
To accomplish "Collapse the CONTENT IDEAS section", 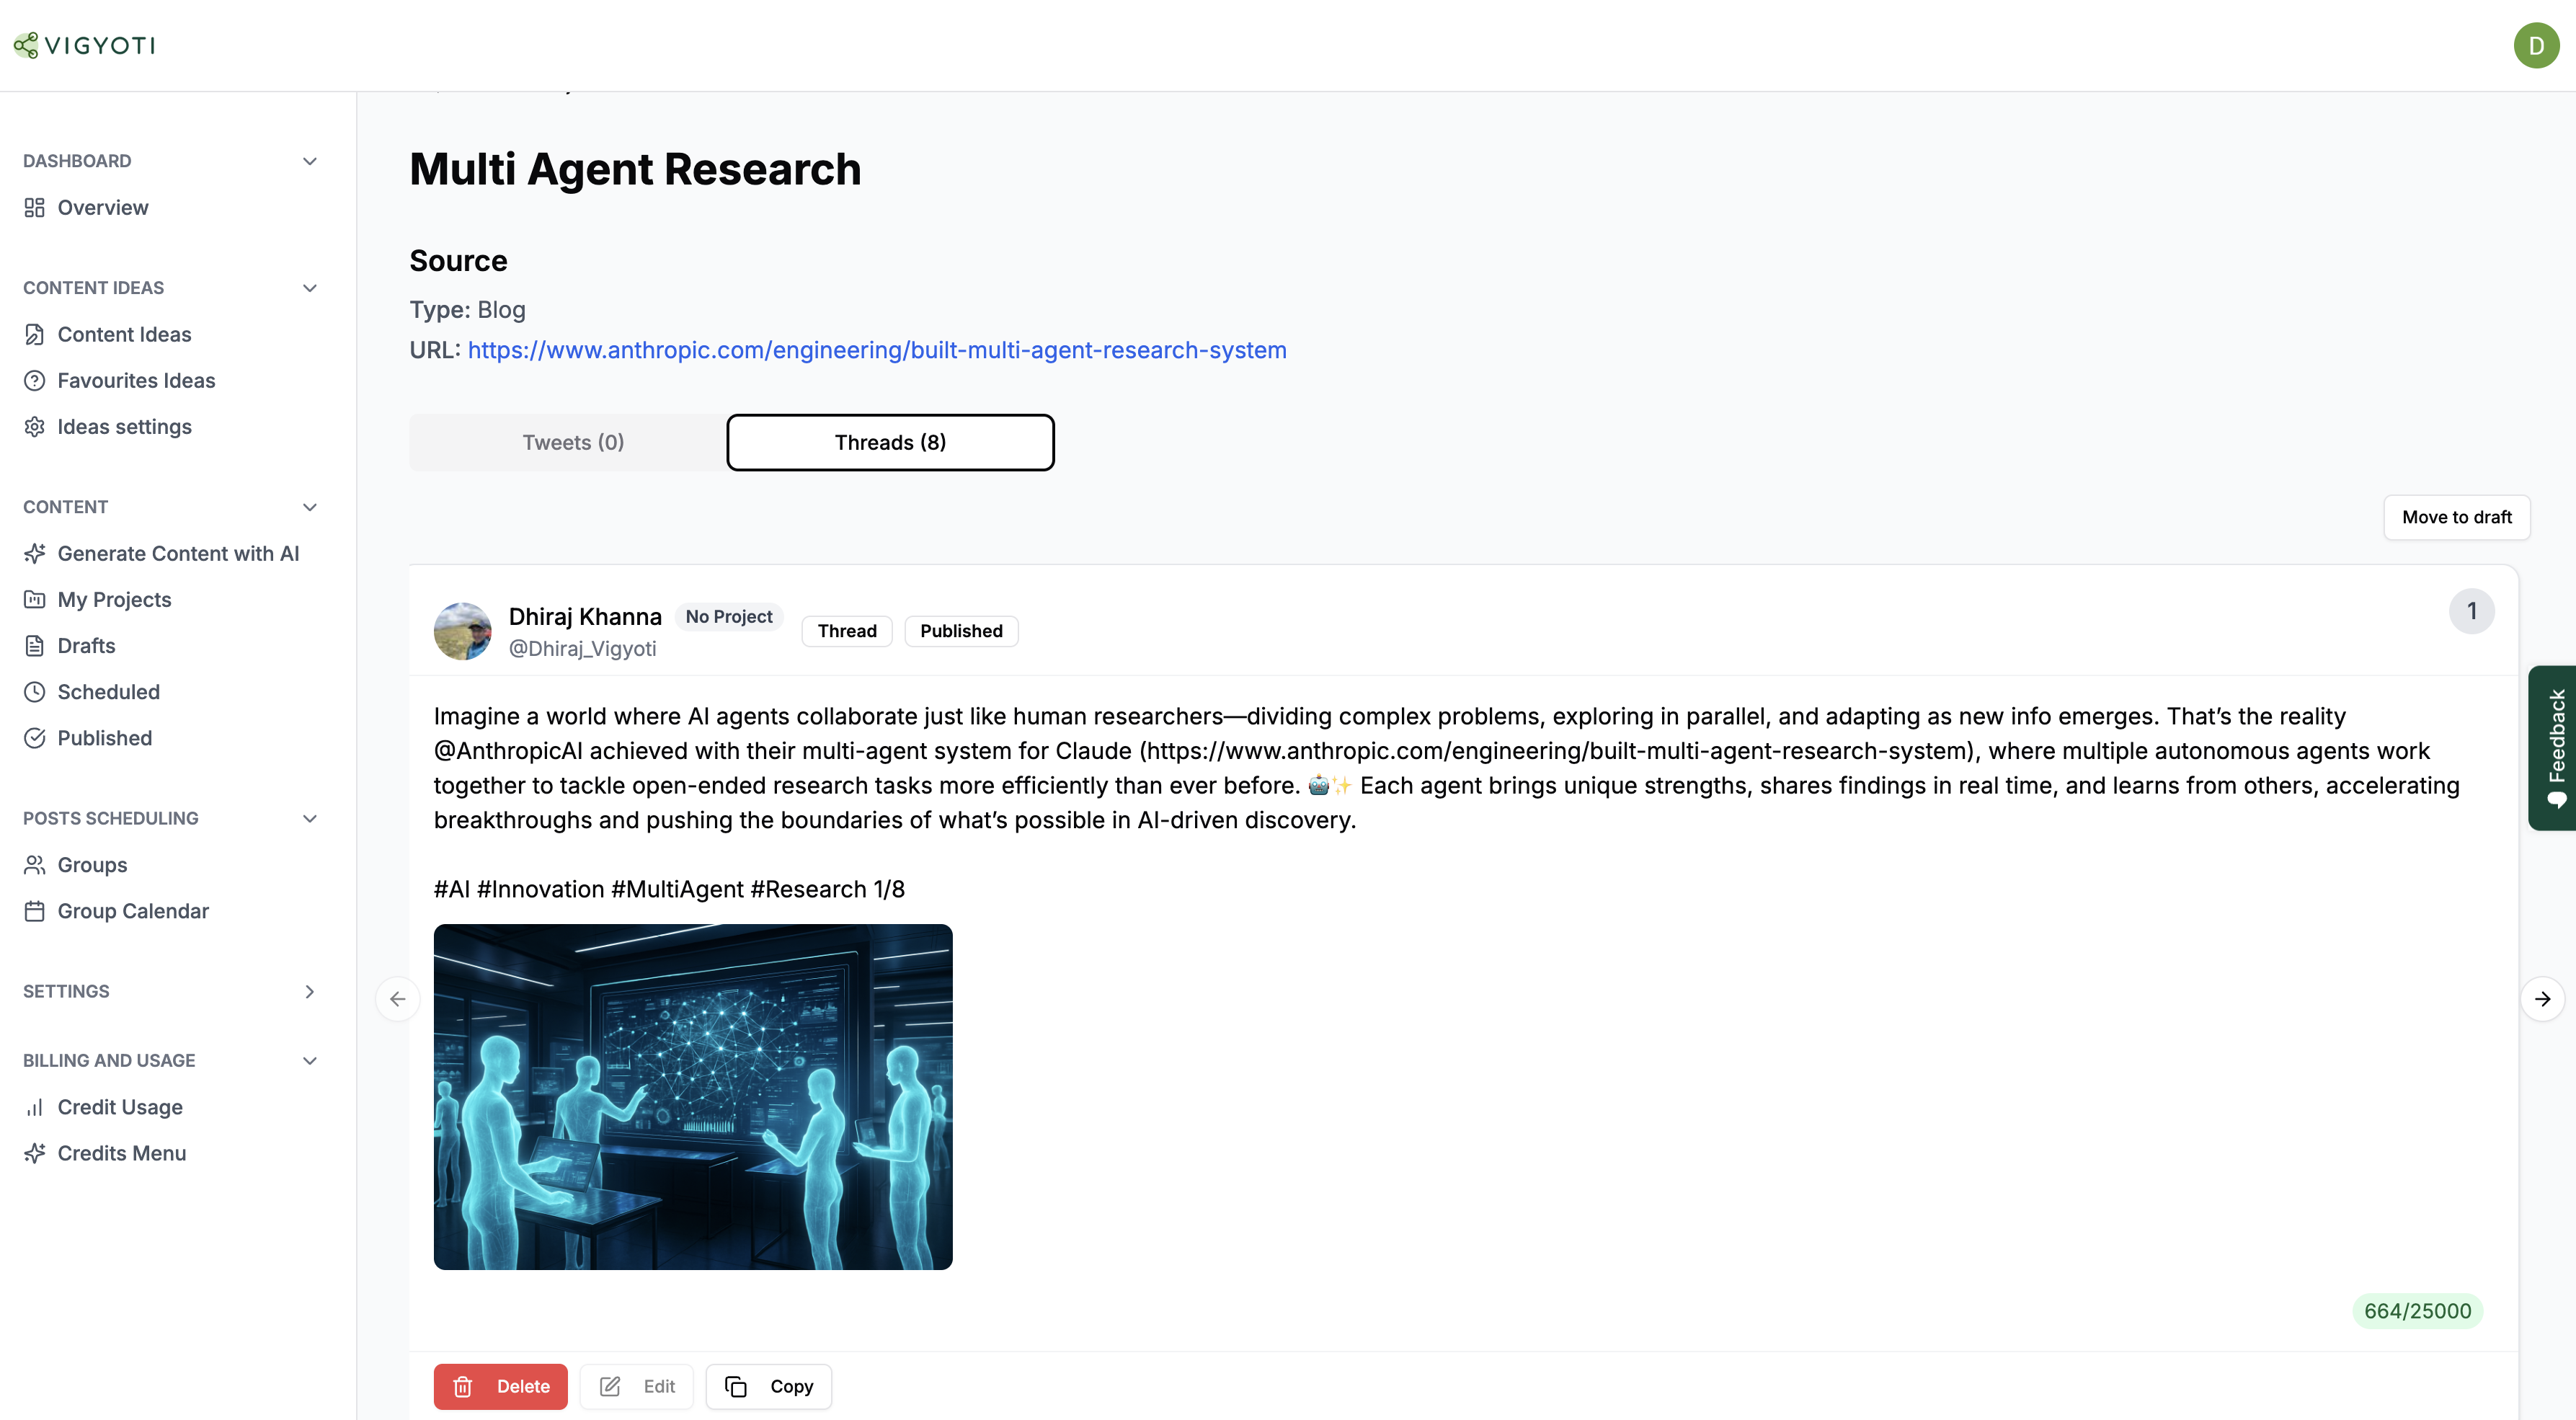I will point(310,288).
